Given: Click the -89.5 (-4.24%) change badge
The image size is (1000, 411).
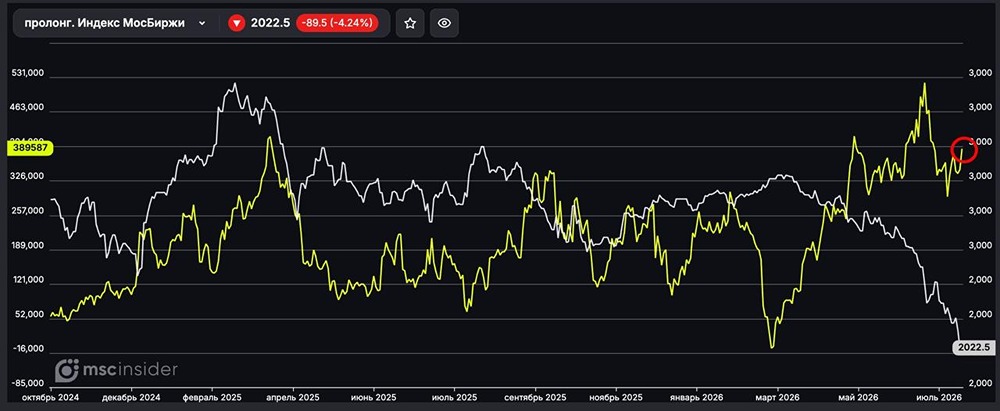Looking at the screenshot, I should click(x=337, y=24).
